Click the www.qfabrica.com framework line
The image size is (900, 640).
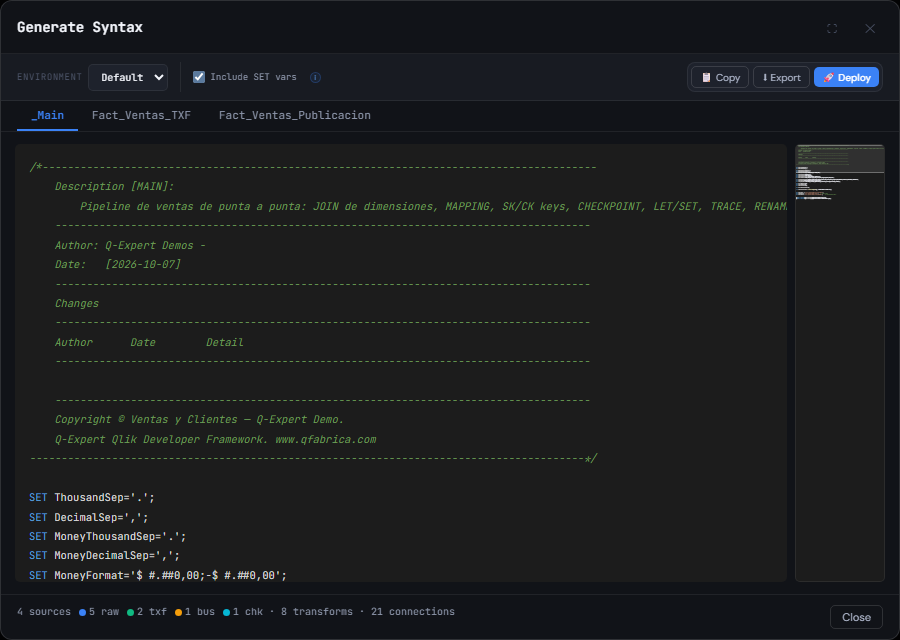(215, 440)
